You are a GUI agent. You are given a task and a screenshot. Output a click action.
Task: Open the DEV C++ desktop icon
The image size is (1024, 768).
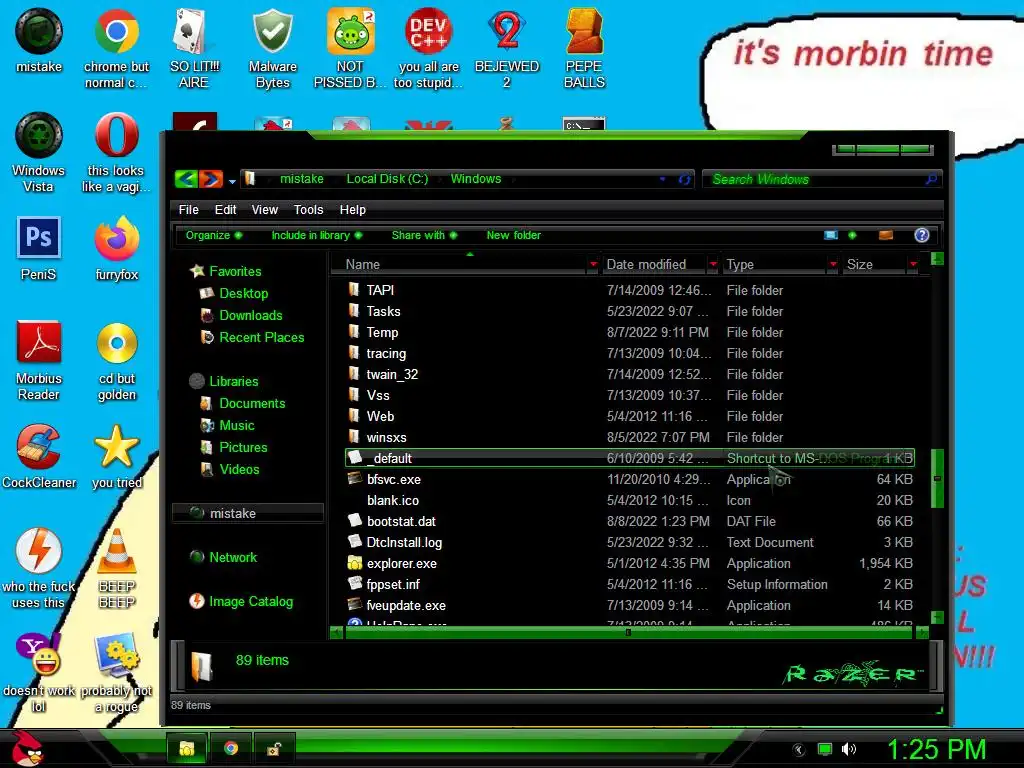[428, 48]
